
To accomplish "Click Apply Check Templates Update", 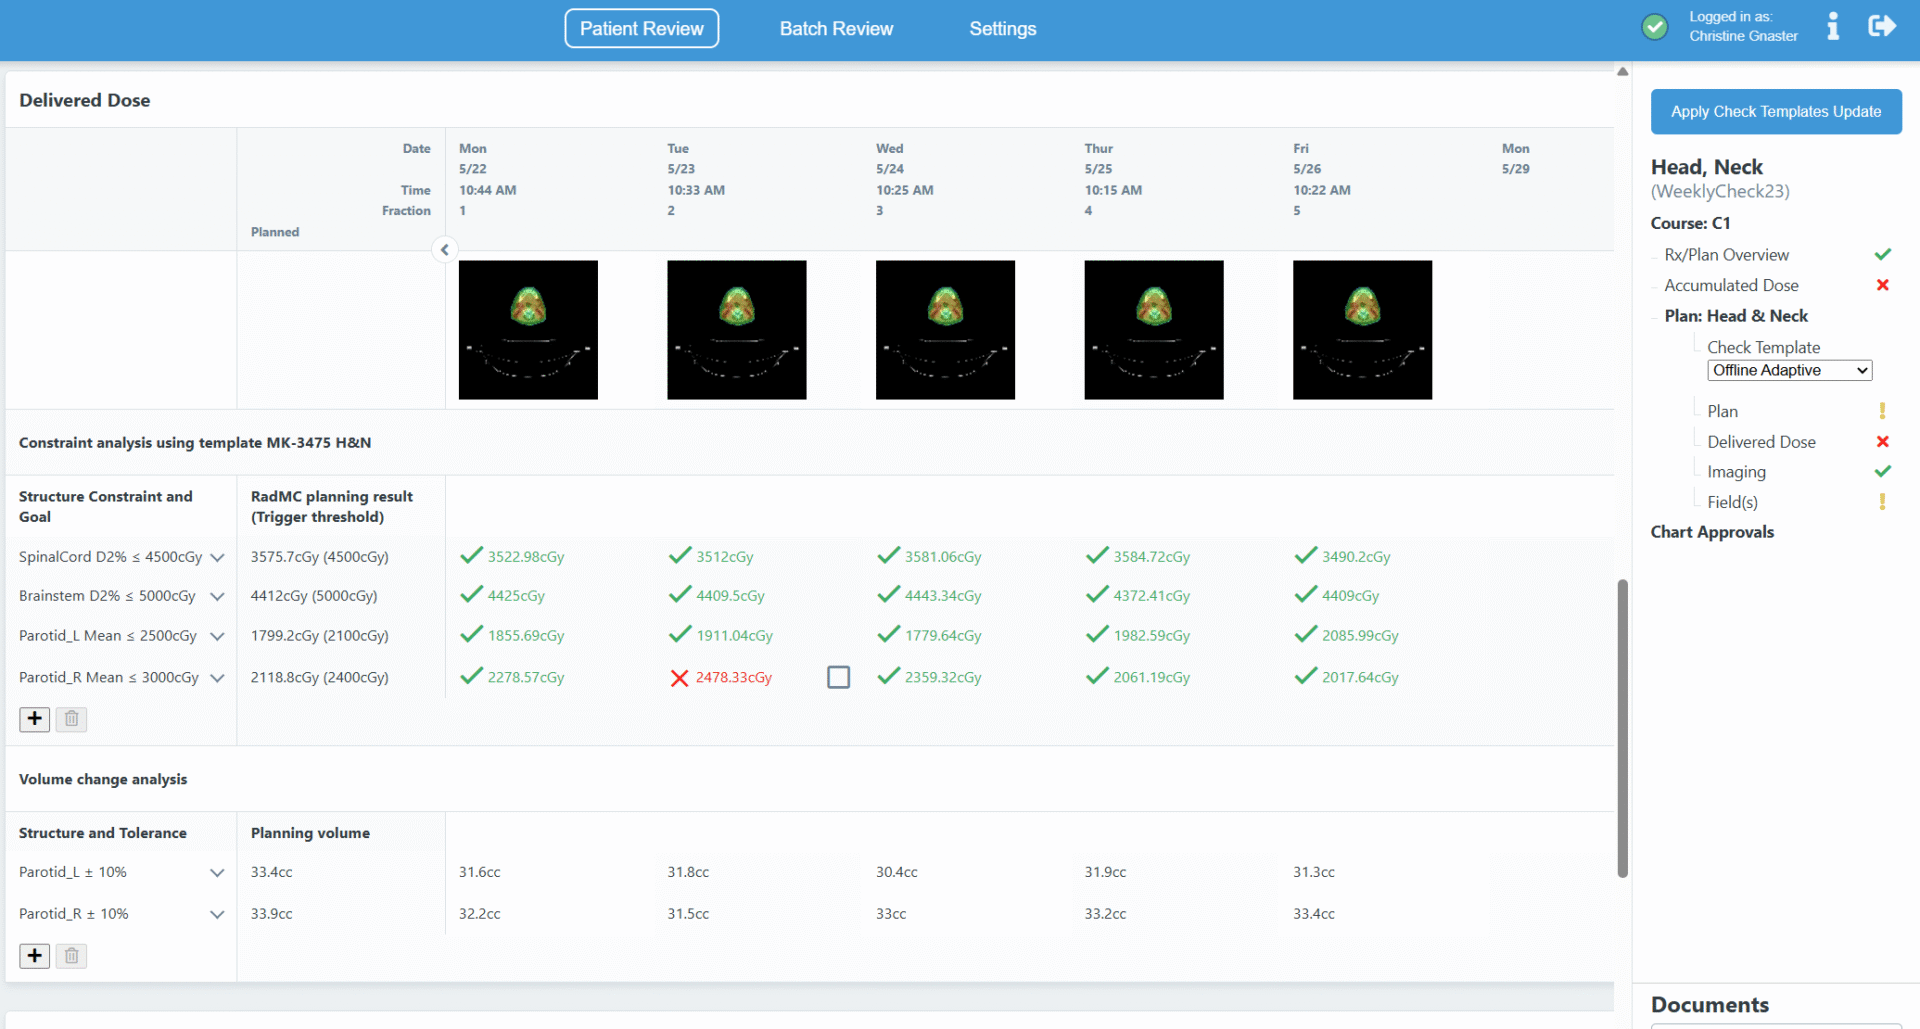I will [1776, 111].
